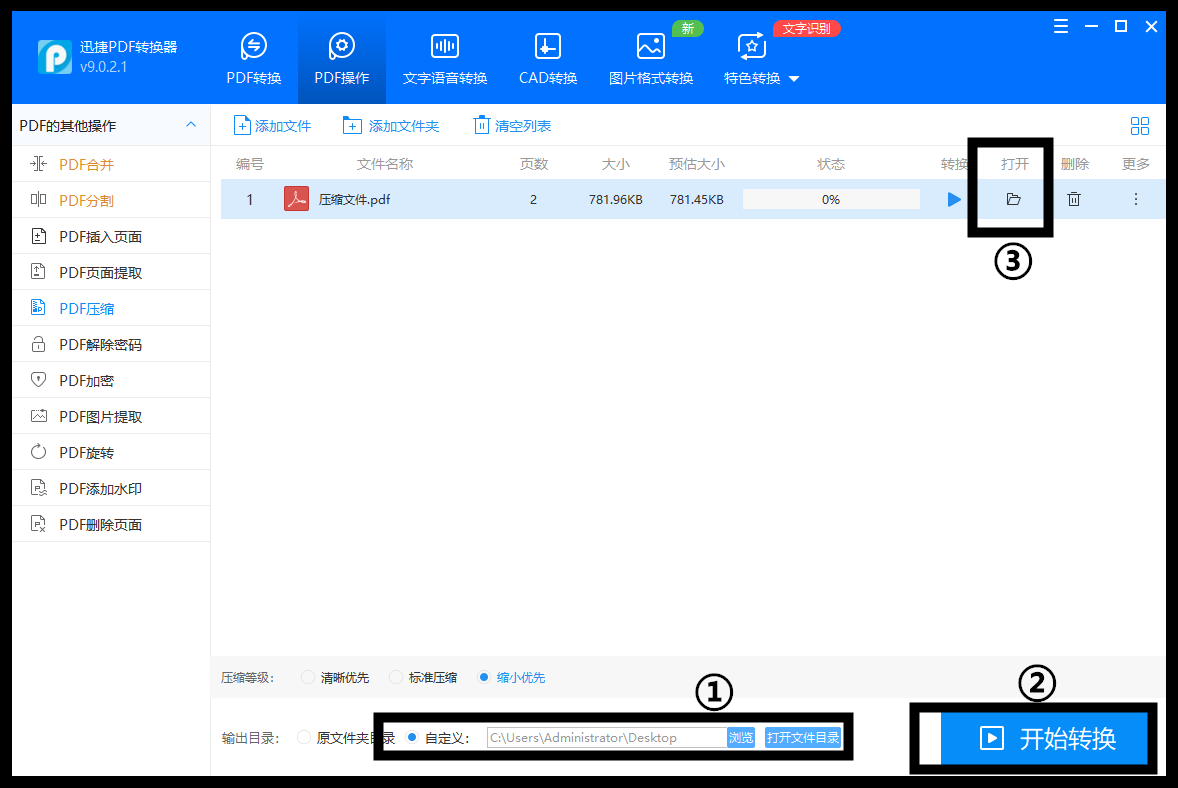Select PDF页面提取 in sidebar
Screen dimensions: 1178x788
coord(111,273)
